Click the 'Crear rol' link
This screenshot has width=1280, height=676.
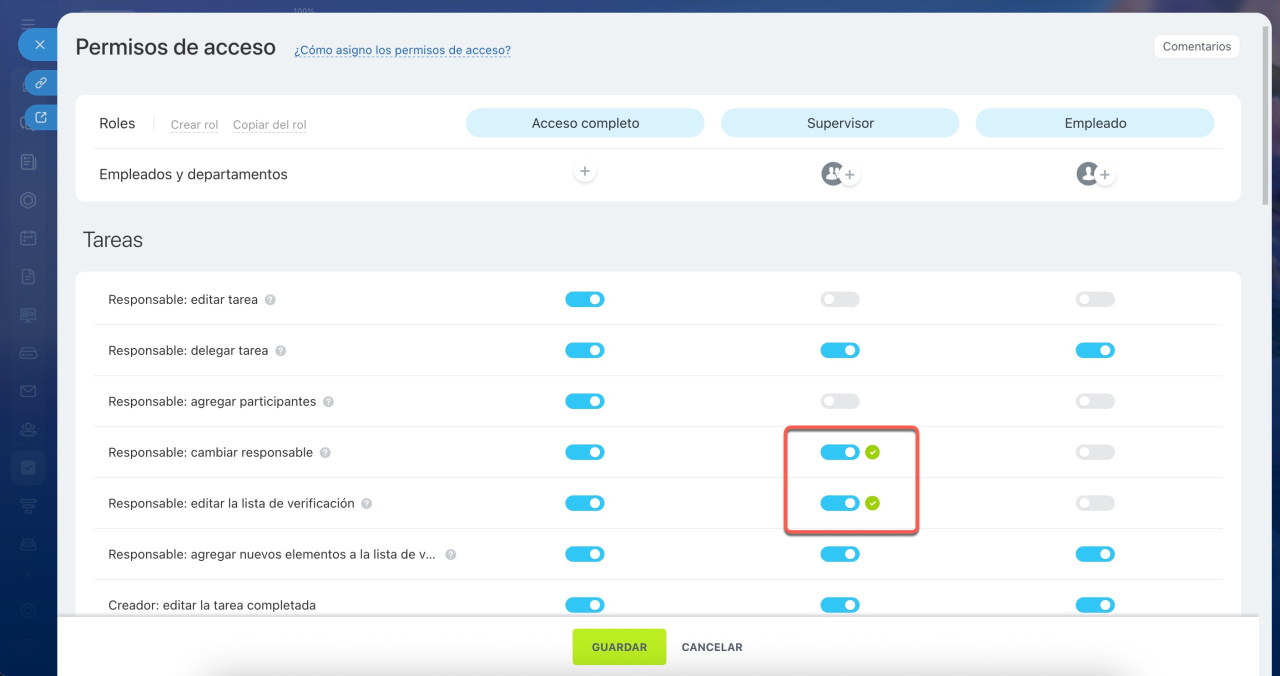tap(194, 125)
